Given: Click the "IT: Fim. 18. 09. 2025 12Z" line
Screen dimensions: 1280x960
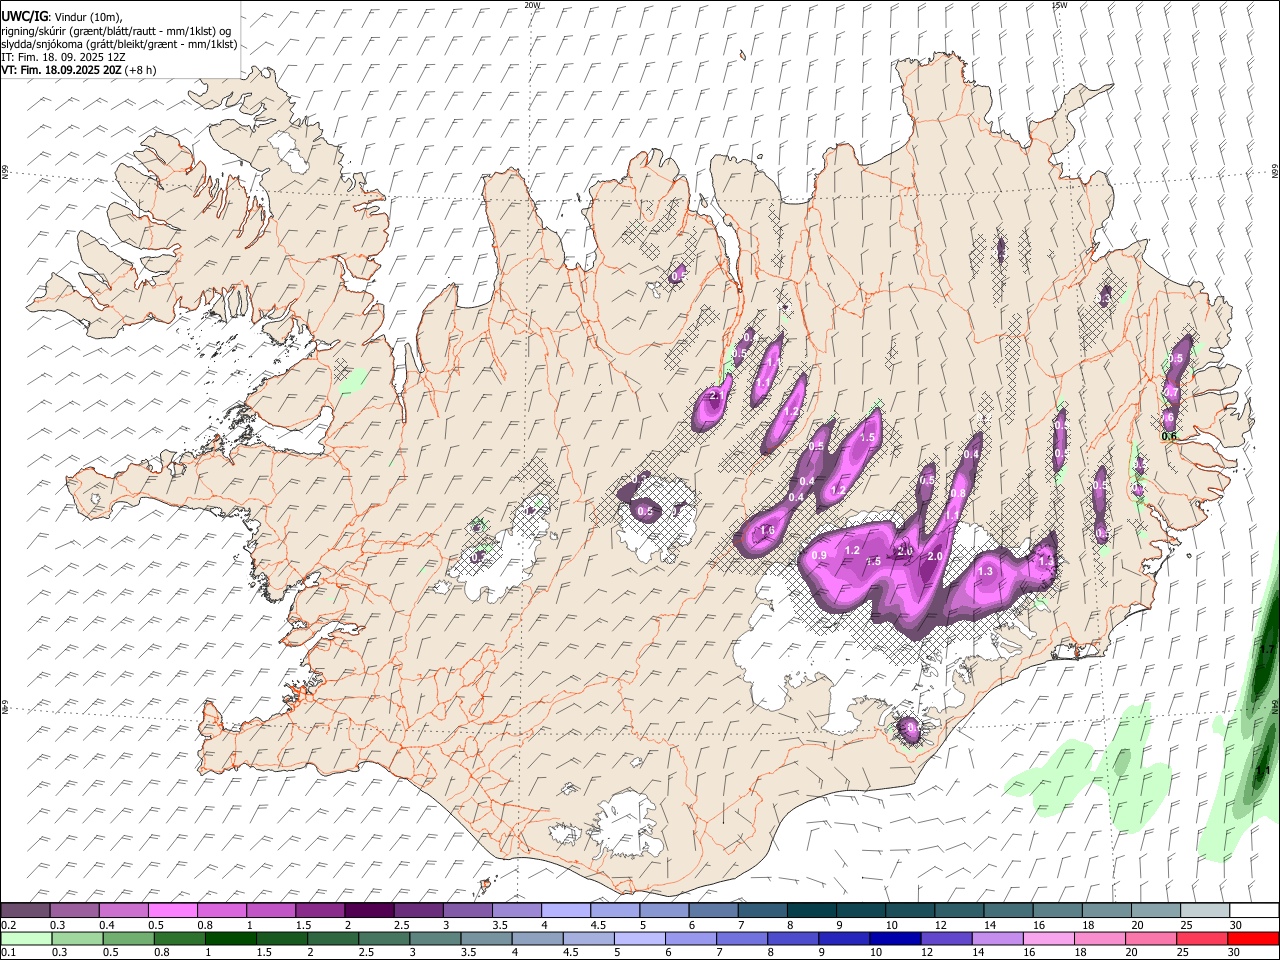Looking at the screenshot, I should (63, 57).
